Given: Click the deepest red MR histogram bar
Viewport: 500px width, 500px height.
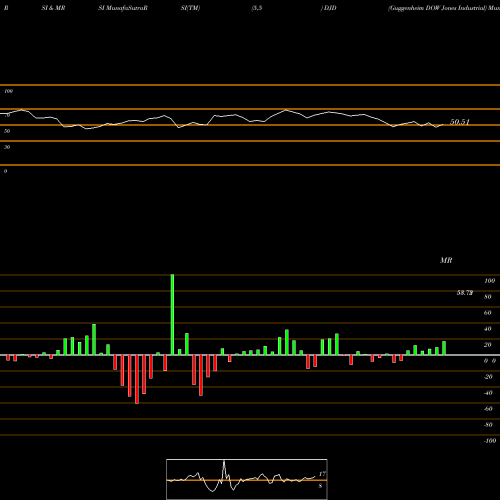Looking at the screenshot, I should (x=137, y=379).
